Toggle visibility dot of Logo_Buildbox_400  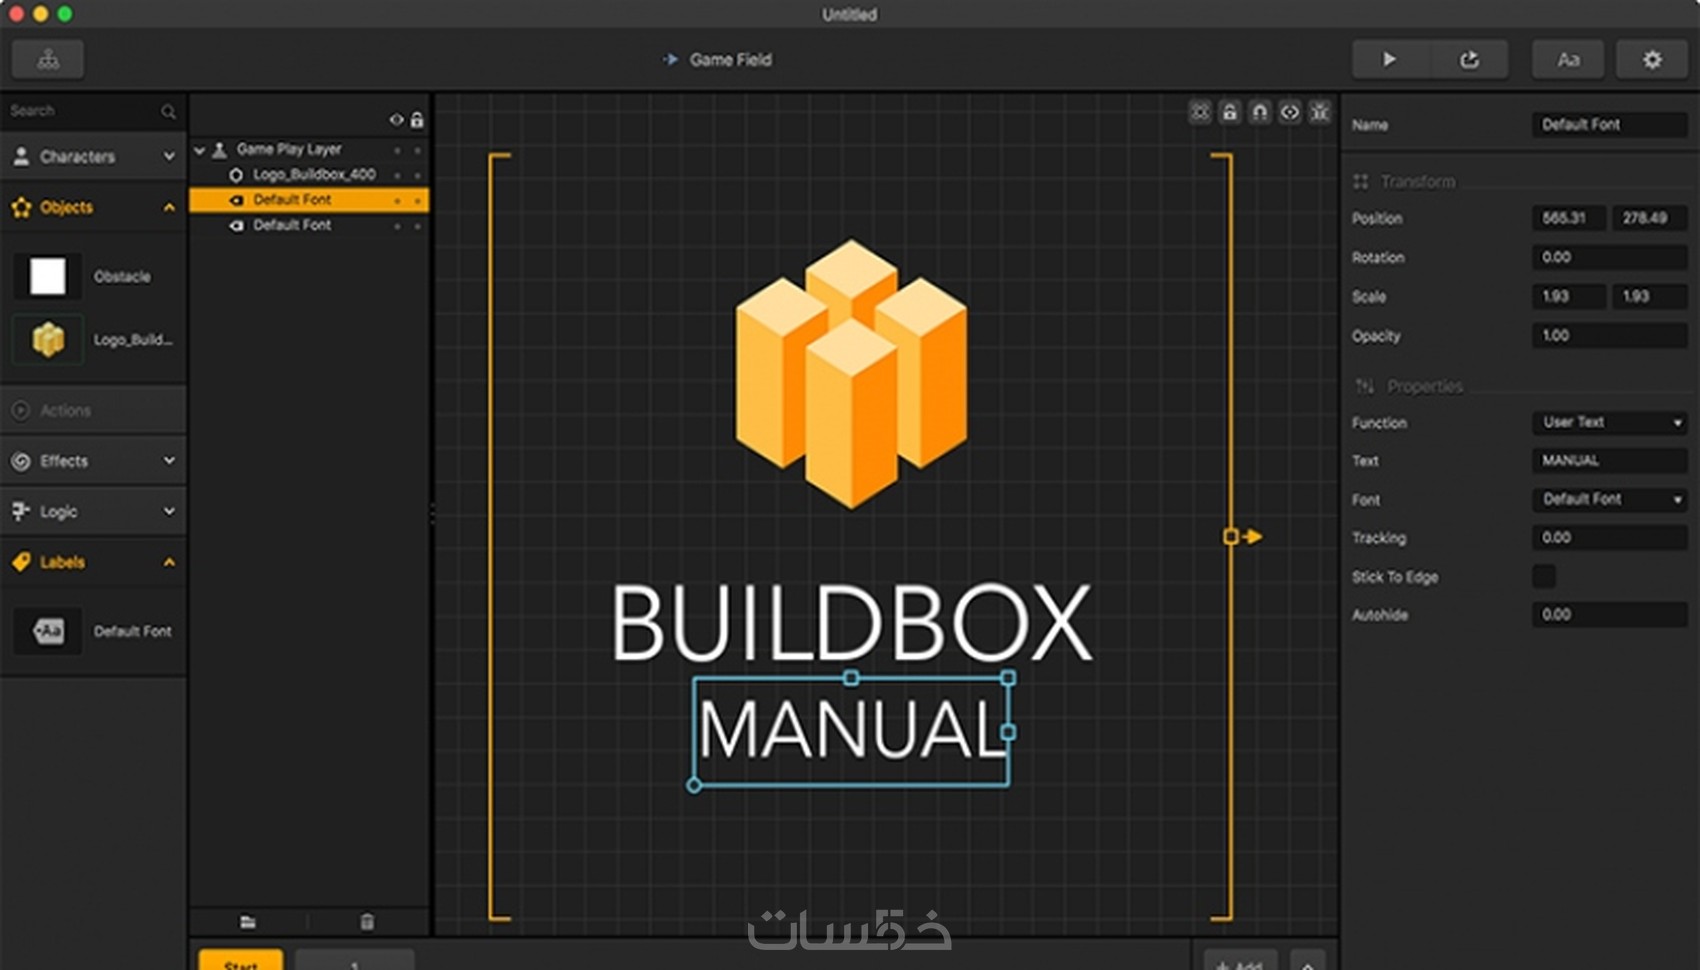[397, 175]
